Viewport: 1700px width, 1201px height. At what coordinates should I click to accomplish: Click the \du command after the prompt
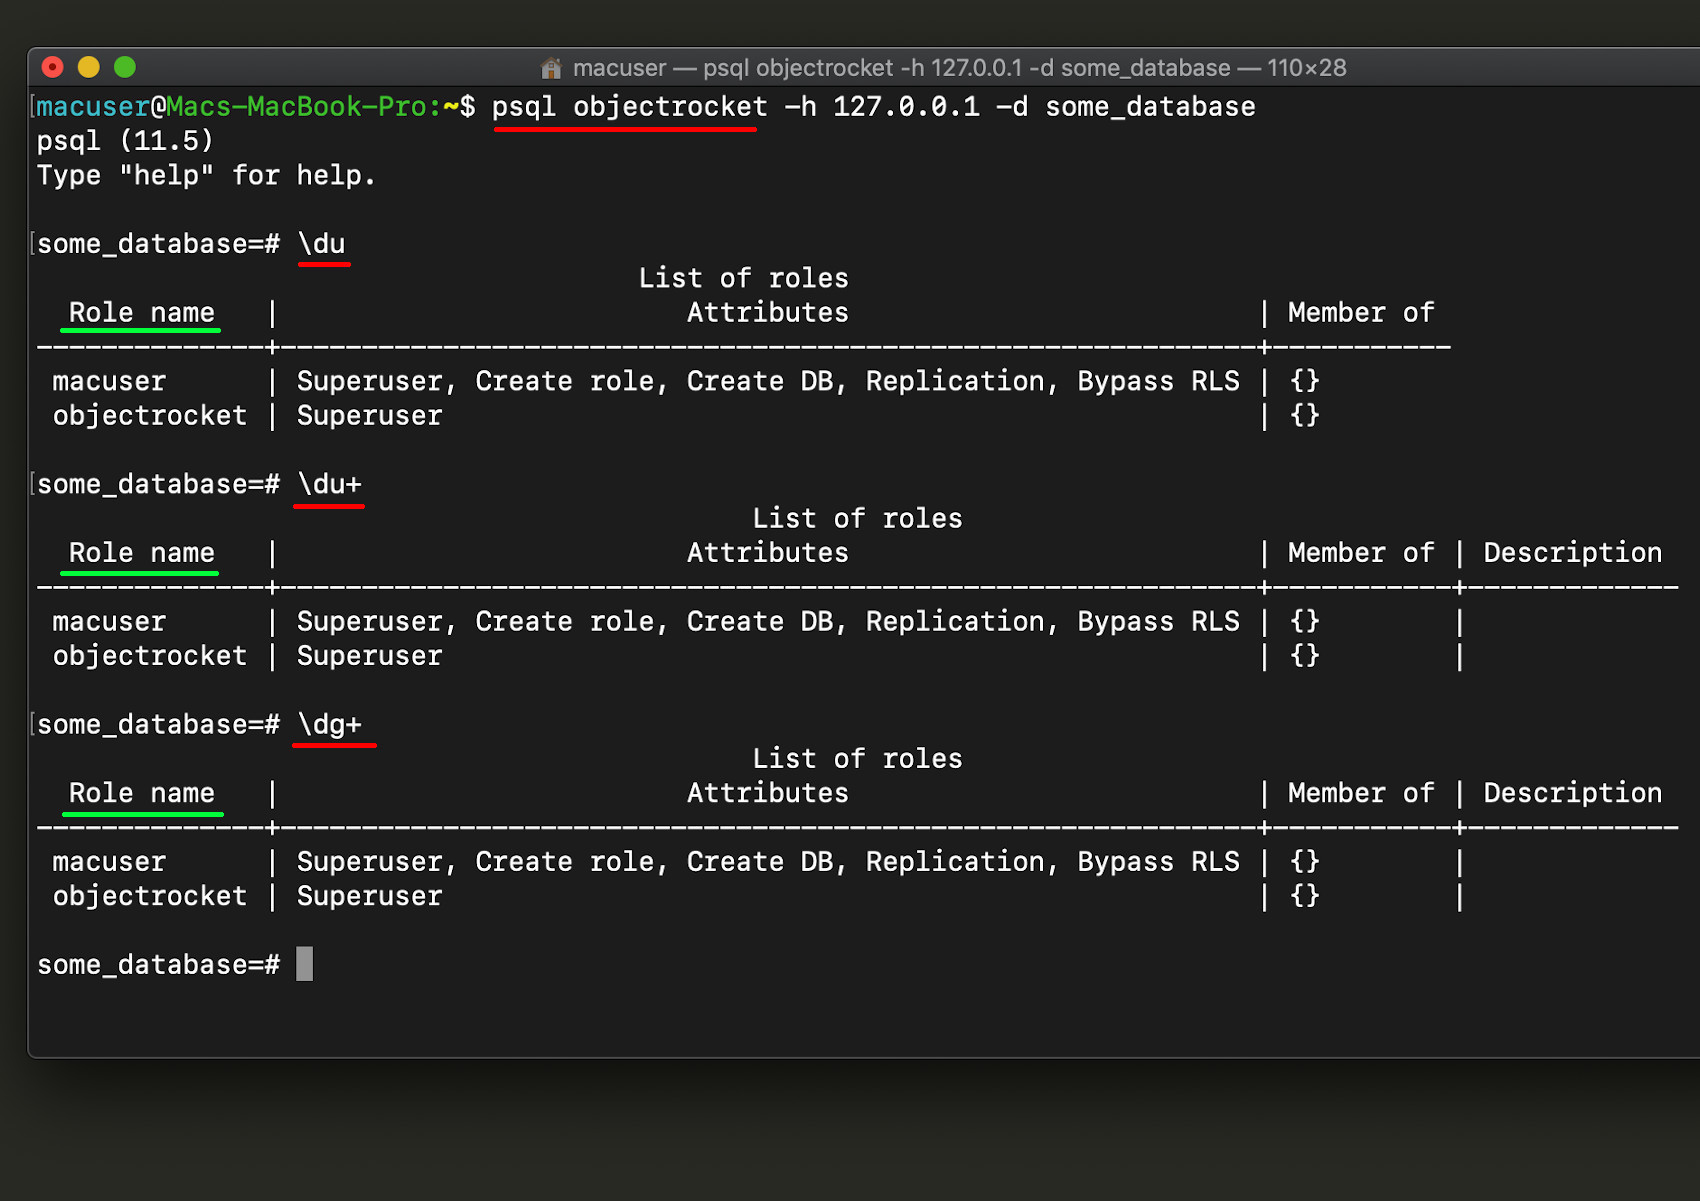tap(322, 243)
